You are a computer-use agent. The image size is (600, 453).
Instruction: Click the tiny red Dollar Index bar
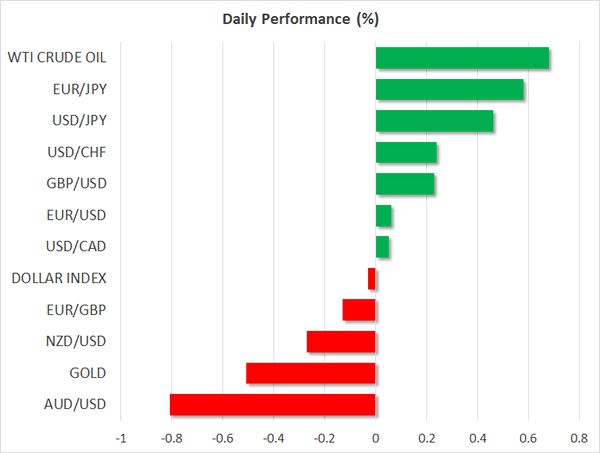click(x=372, y=278)
